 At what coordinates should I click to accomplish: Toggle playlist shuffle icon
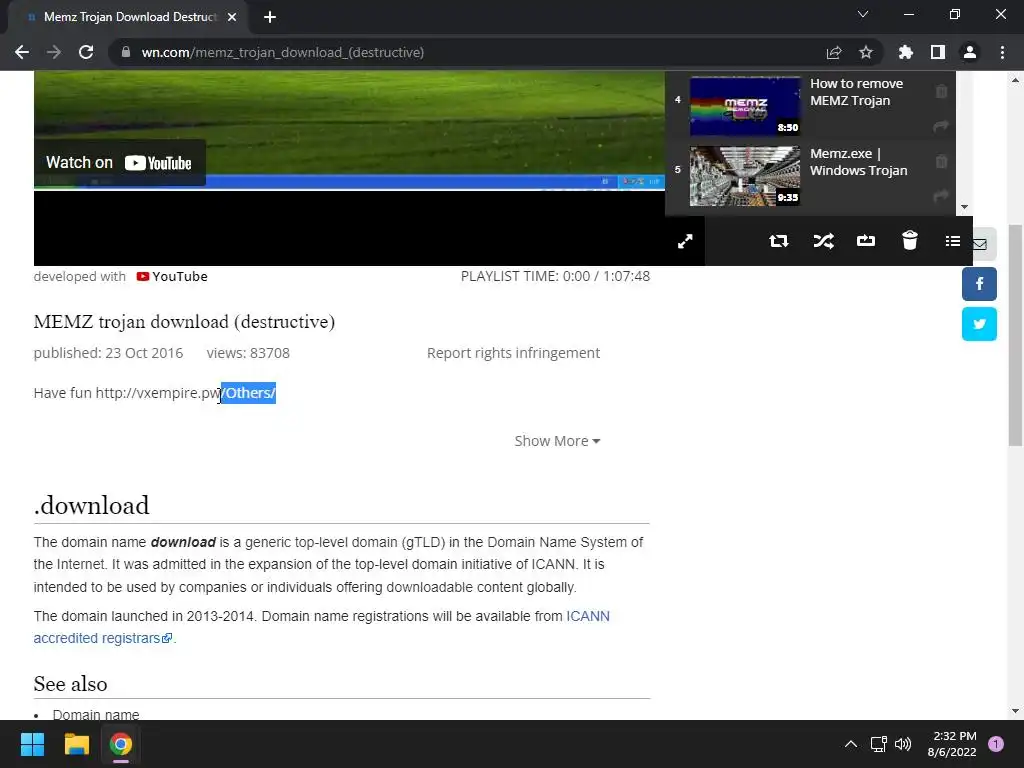point(824,242)
